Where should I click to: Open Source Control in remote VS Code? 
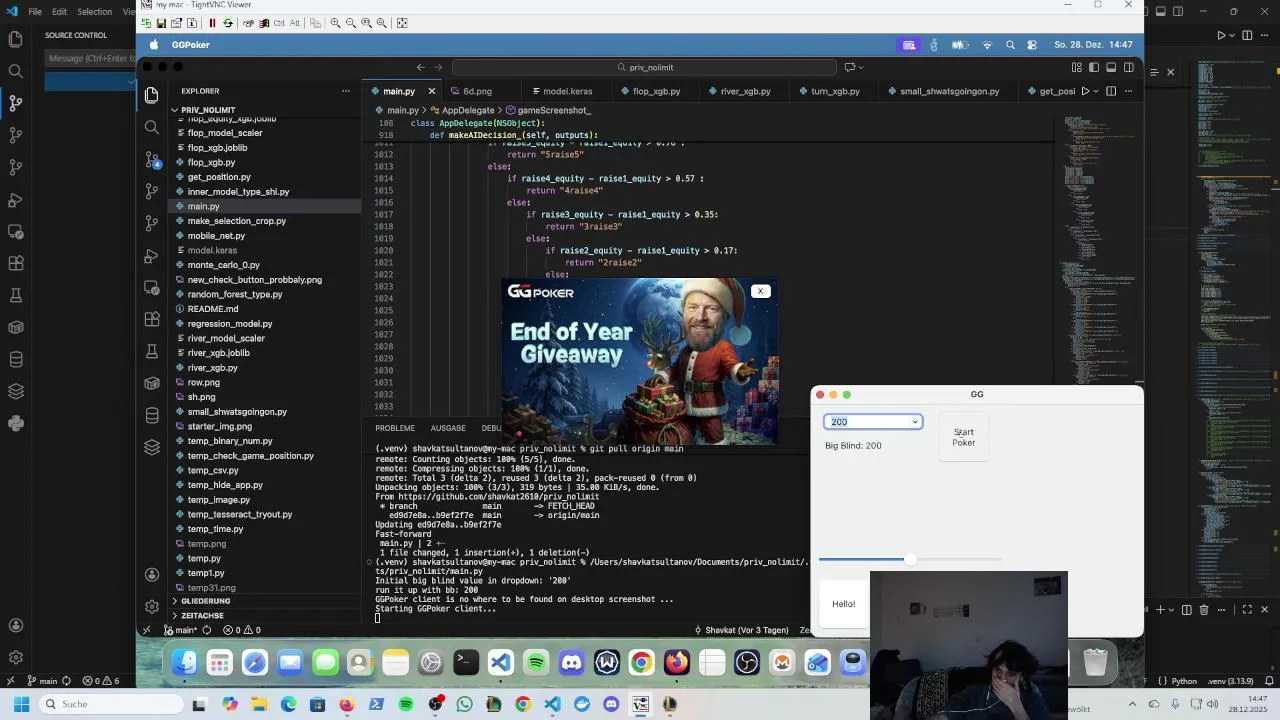pos(152,159)
